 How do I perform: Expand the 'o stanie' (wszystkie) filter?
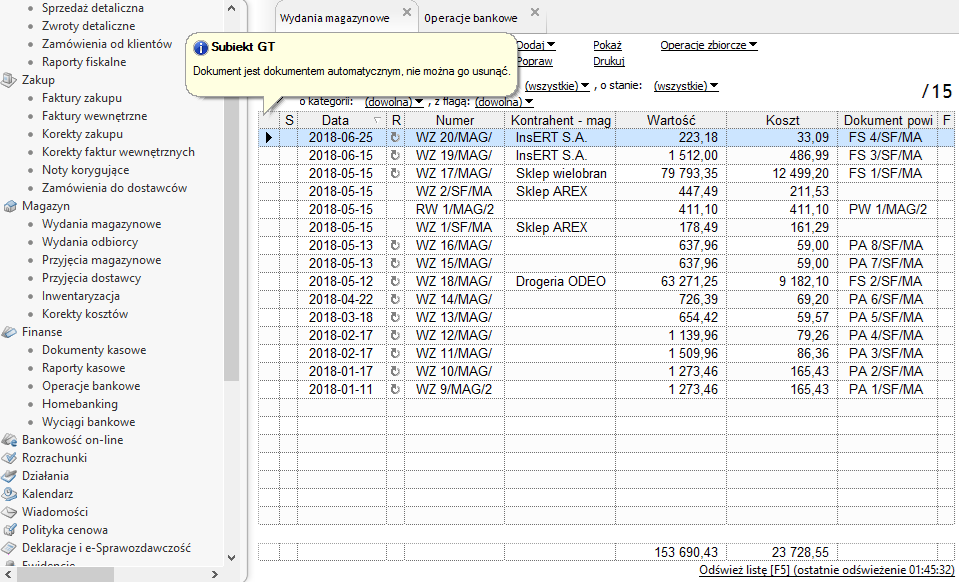pyautogui.click(x=685, y=86)
